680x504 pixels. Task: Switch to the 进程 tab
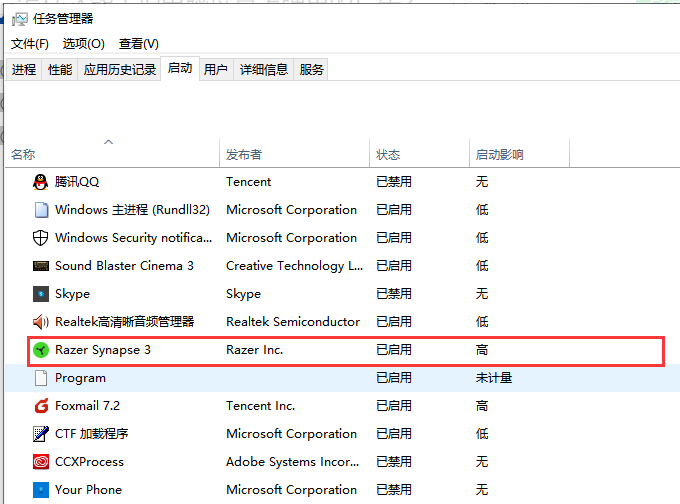(x=24, y=70)
